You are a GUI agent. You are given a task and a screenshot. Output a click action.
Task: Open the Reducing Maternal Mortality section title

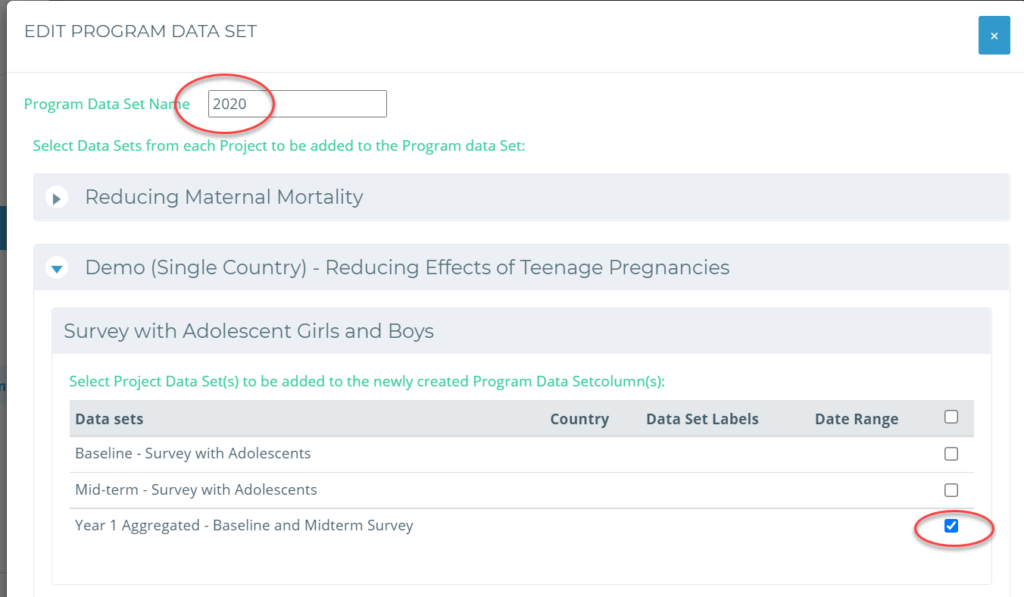point(224,197)
